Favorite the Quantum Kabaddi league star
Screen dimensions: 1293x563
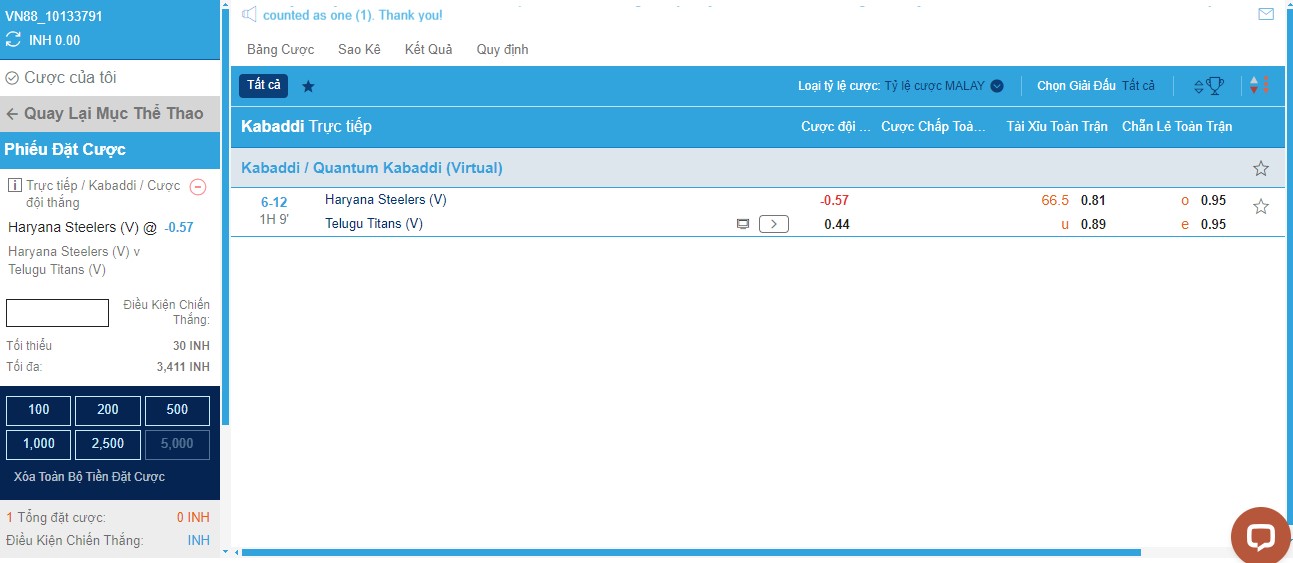point(1261,168)
